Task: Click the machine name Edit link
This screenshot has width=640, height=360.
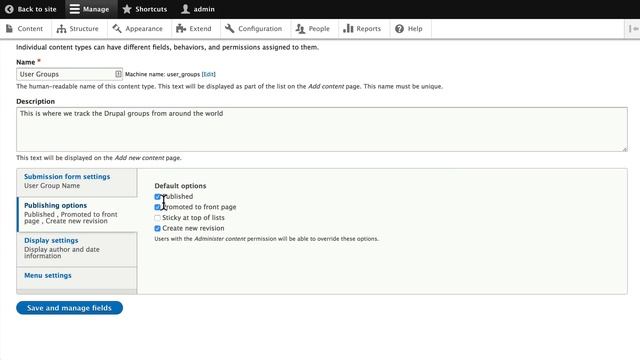Action: tap(209, 74)
